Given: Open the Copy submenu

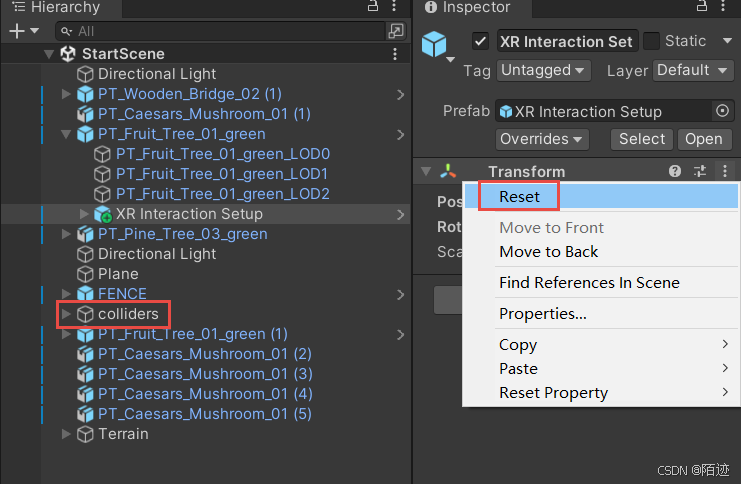Looking at the screenshot, I should point(601,345).
